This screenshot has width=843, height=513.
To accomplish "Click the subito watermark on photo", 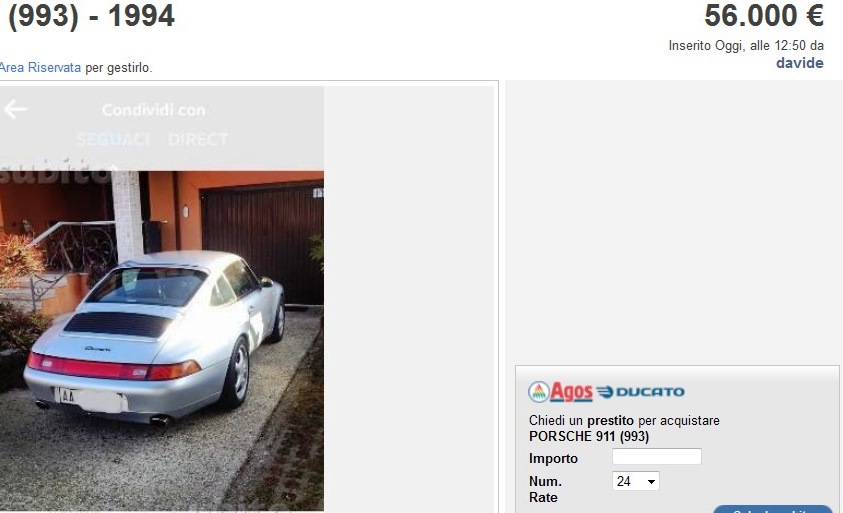I will point(56,172).
